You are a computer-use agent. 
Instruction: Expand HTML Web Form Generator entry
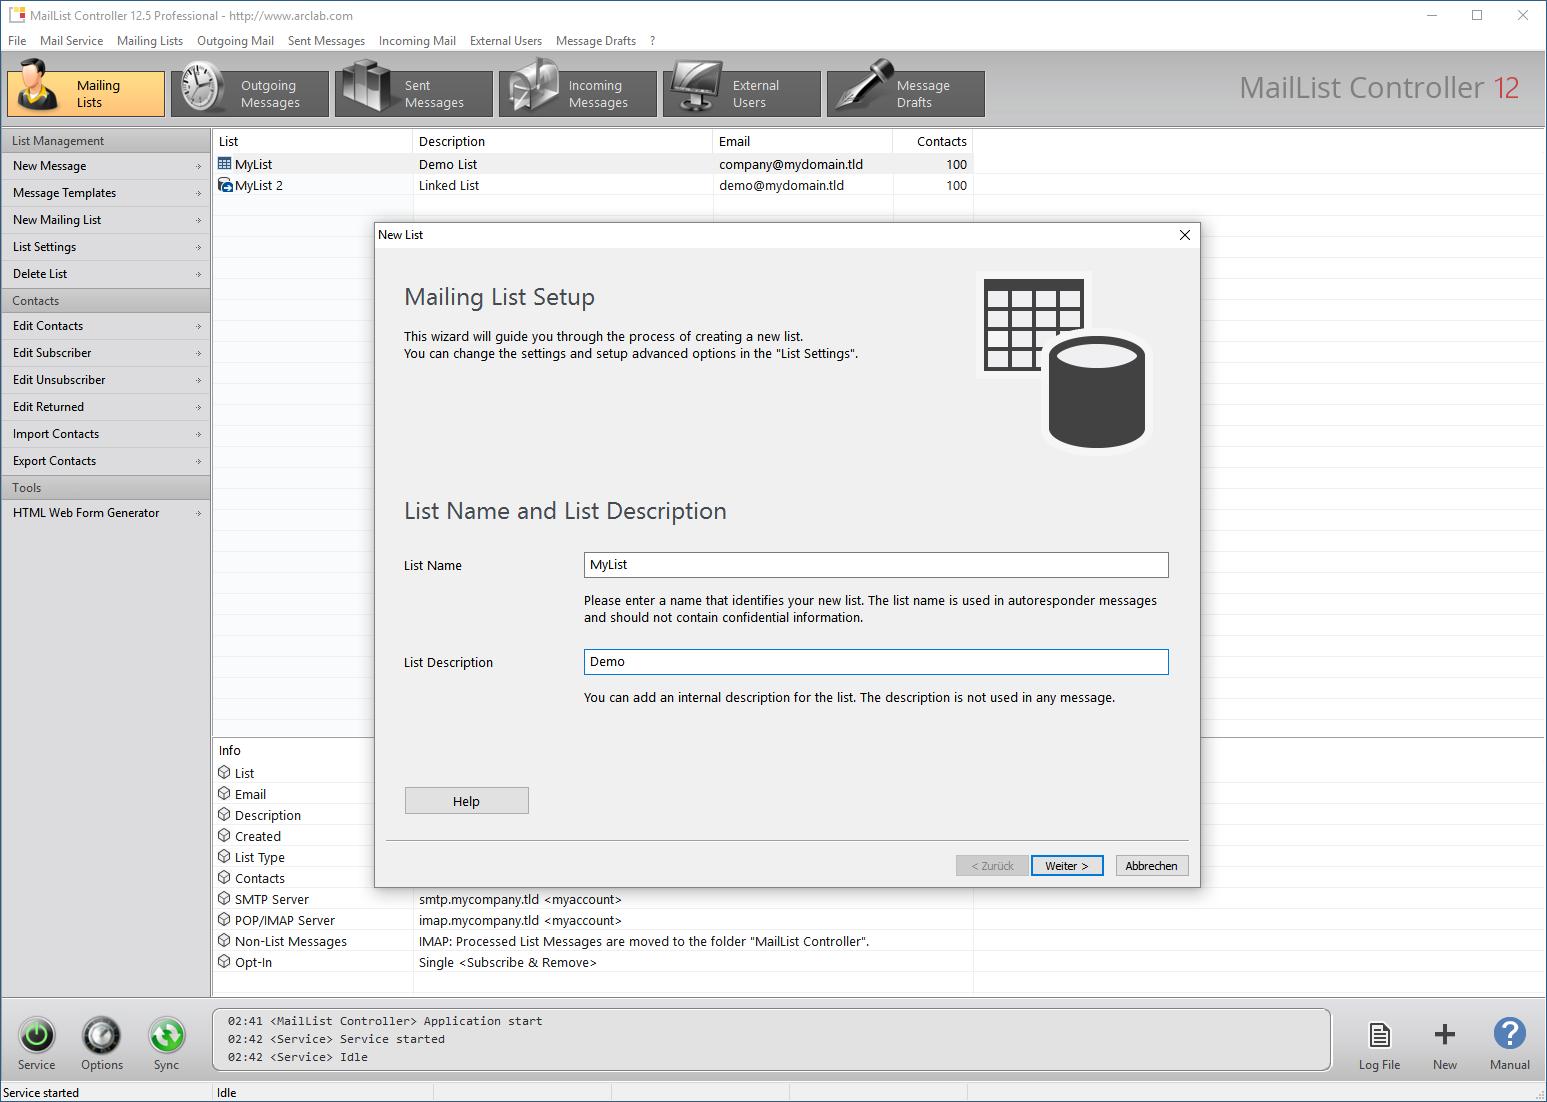point(106,513)
